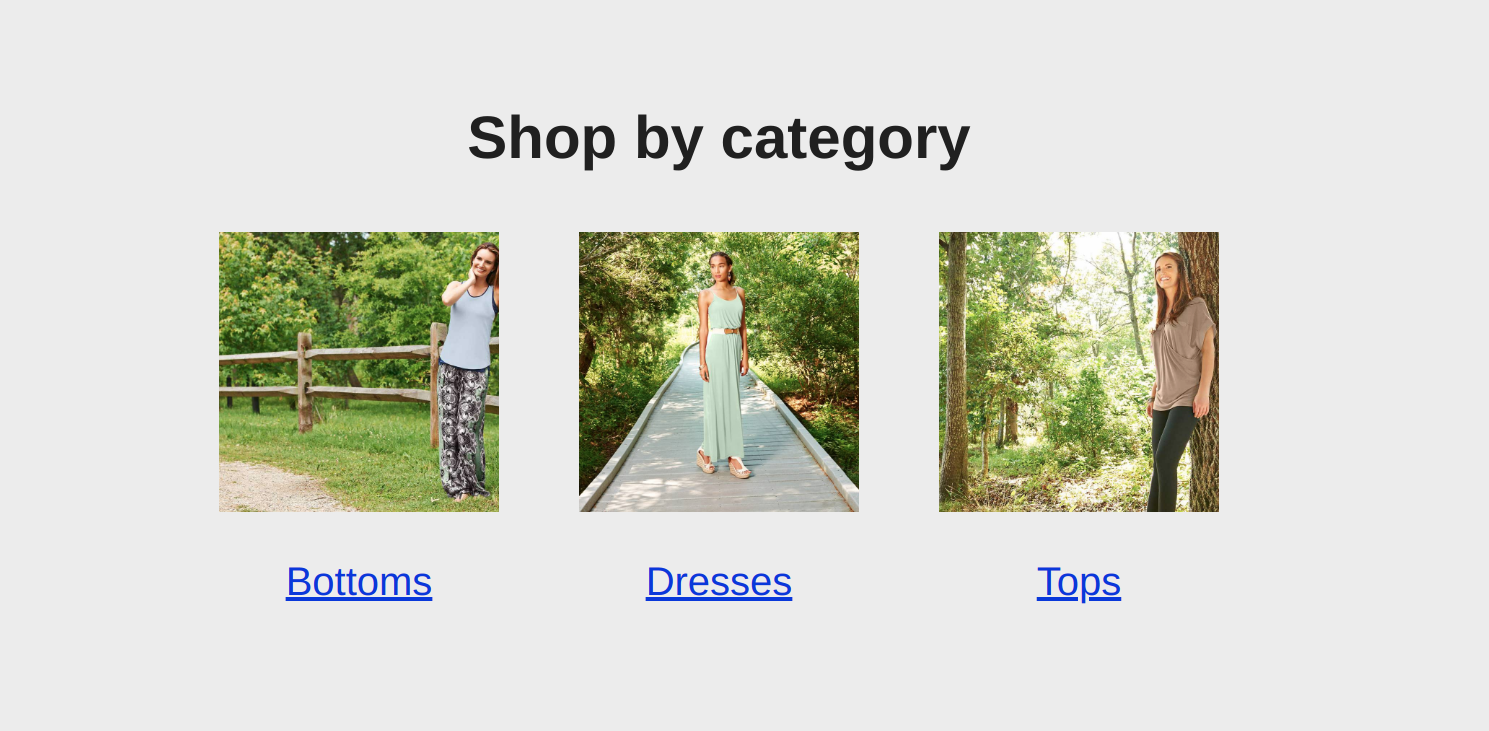Select the Dresses category boardwalk photo

(719, 372)
